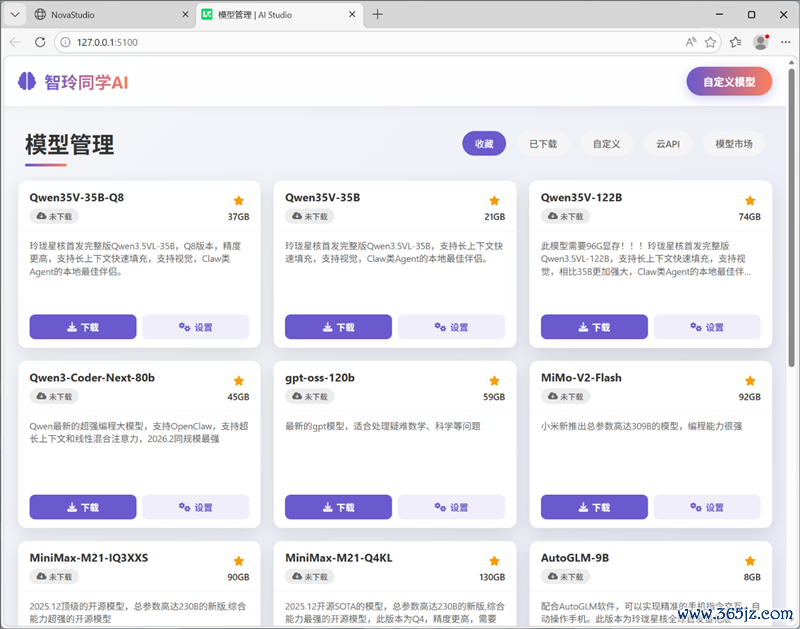The height and width of the screenshot is (629, 800).
Task: Toggle the MiMo-V2-Flash favorite star
Action: 749,381
